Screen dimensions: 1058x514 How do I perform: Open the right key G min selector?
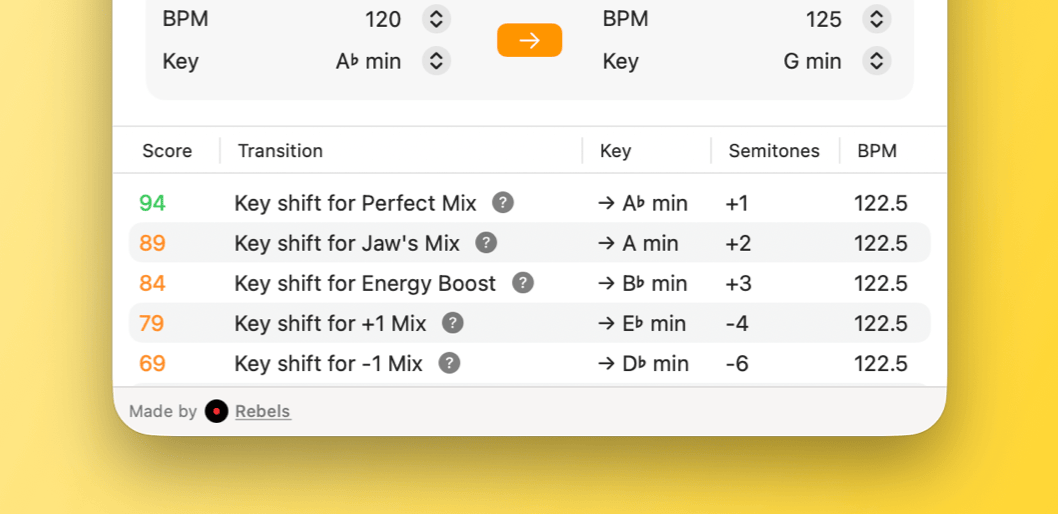click(876, 61)
